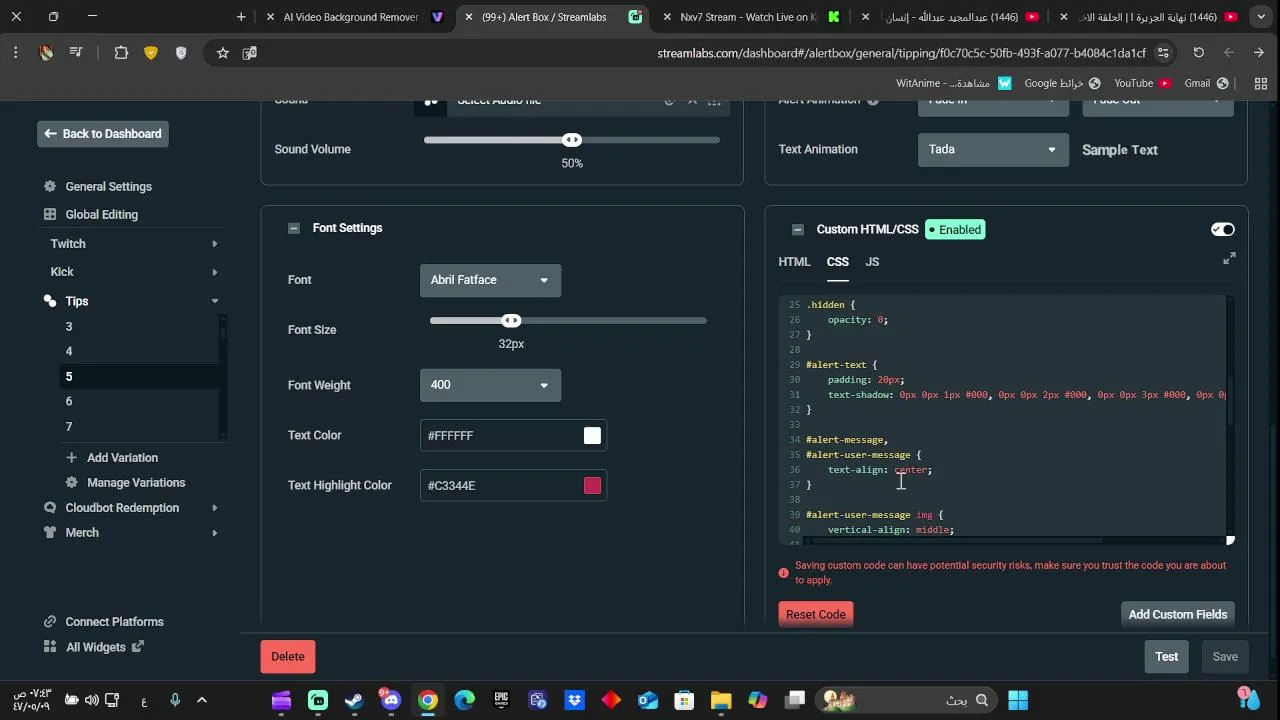
Task: Click the browser reload icon
Action: [x=1198, y=53]
